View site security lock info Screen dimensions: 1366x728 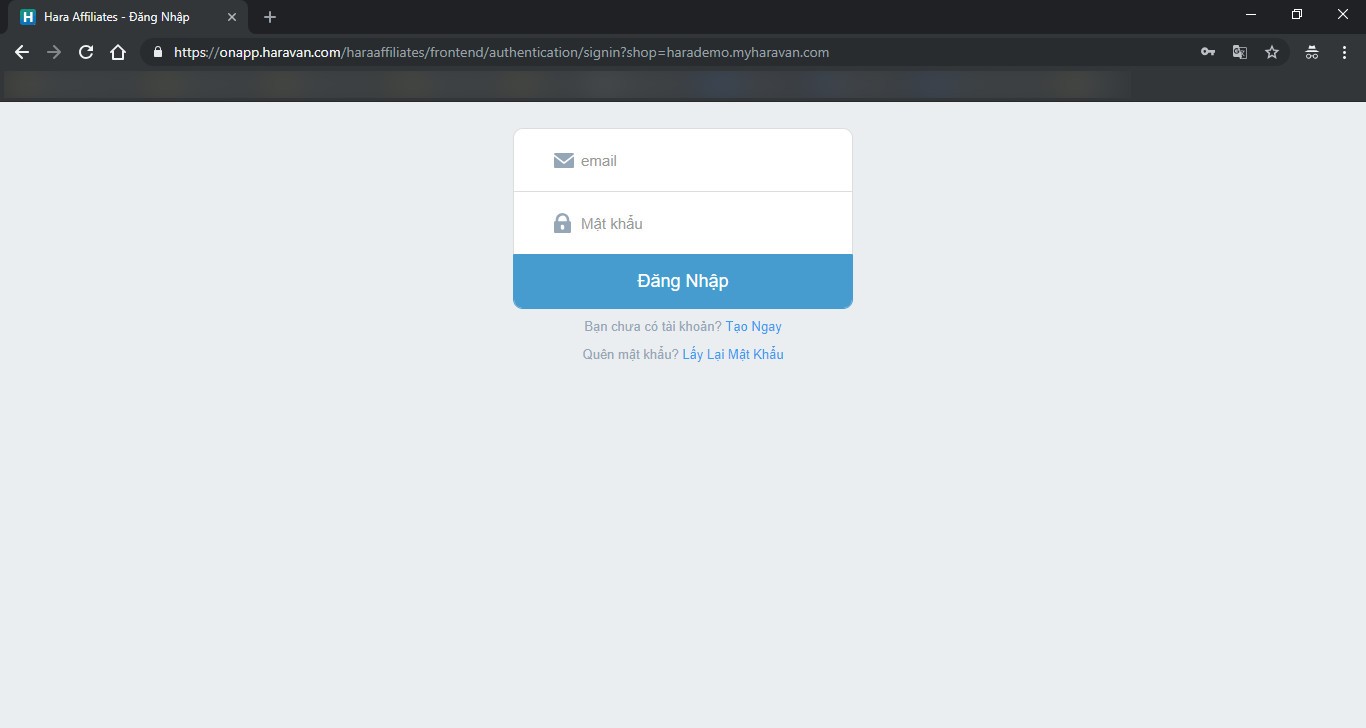pyautogui.click(x=158, y=52)
